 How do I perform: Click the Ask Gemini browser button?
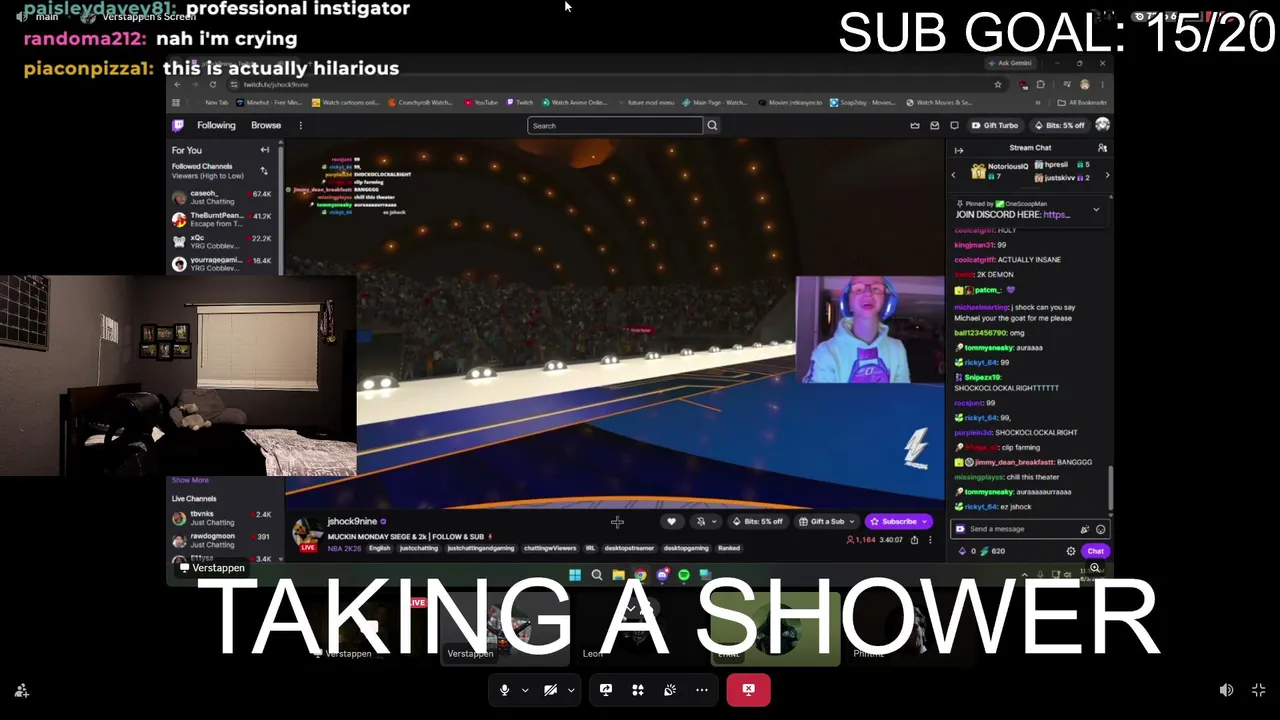click(1010, 63)
